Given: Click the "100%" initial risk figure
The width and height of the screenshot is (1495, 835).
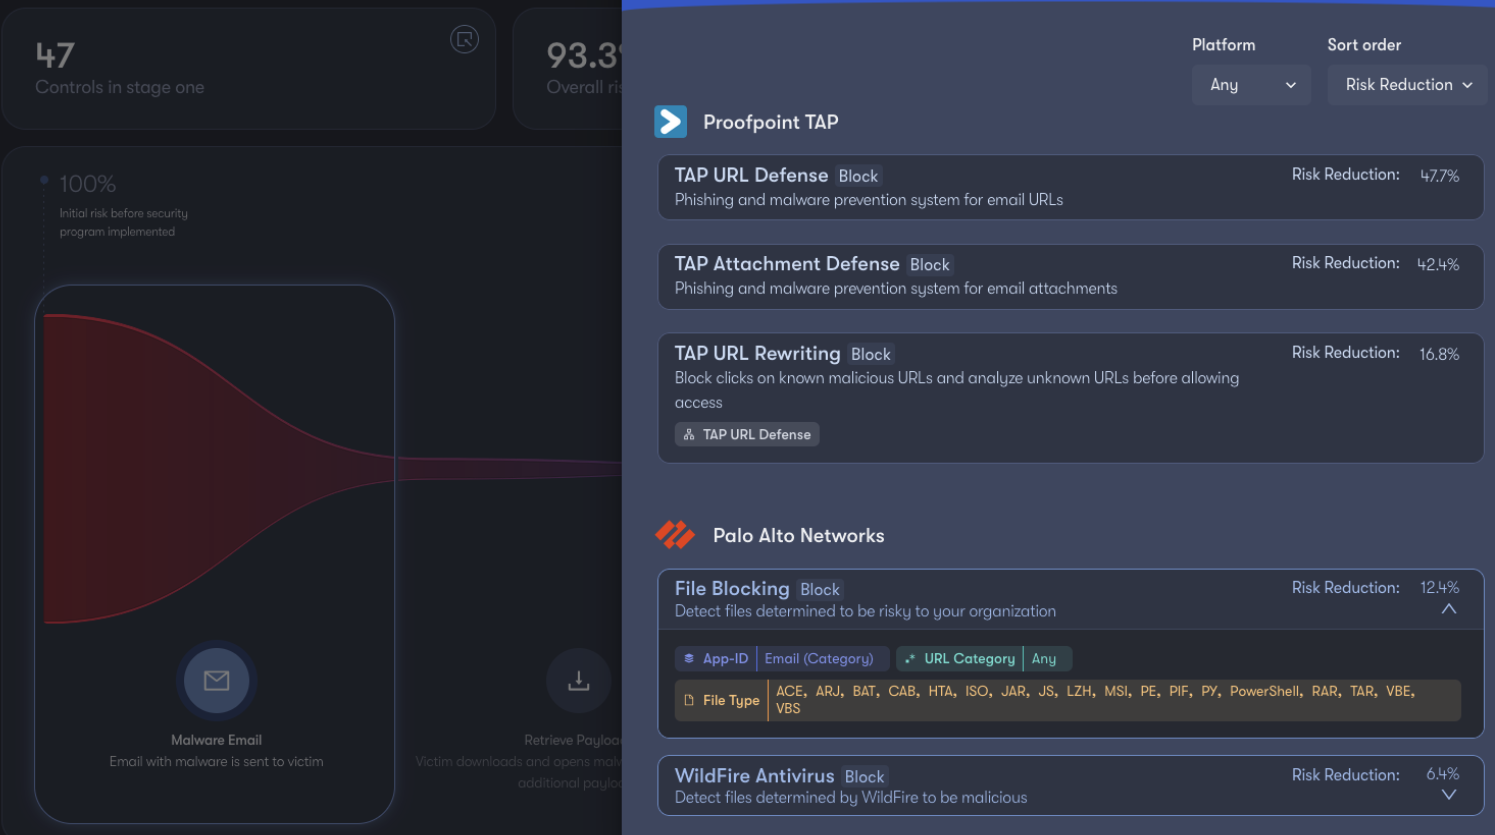Looking at the screenshot, I should coord(88,184).
